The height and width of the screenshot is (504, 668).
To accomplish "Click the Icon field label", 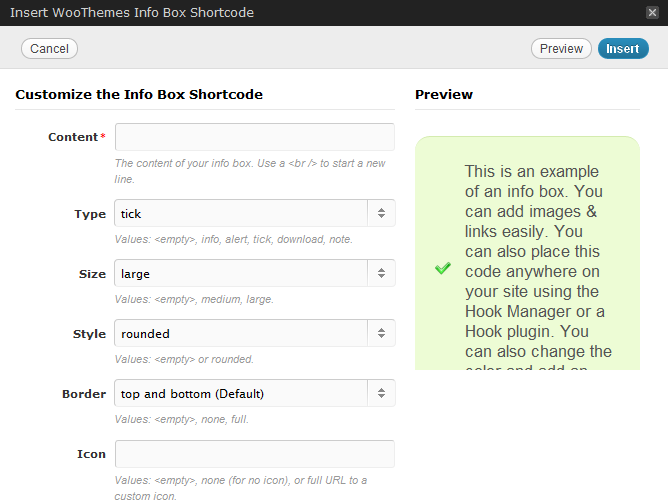I will click(x=91, y=454).
